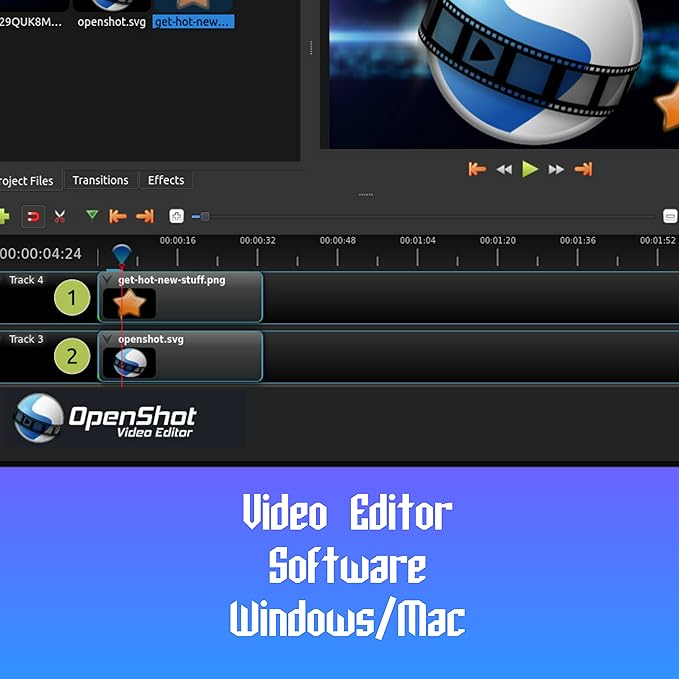The image size is (679, 679).
Task: Click the 00:00:32 mark on the ruler
Action: tap(258, 240)
